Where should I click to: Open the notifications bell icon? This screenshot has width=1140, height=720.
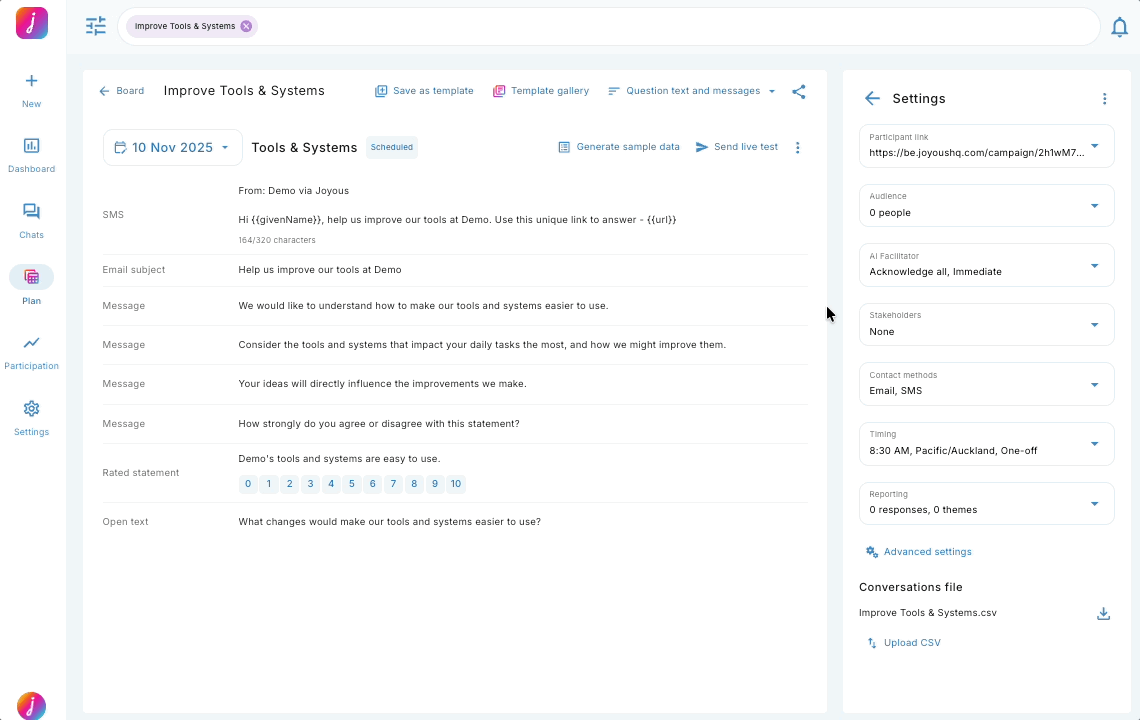point(1119,27)
